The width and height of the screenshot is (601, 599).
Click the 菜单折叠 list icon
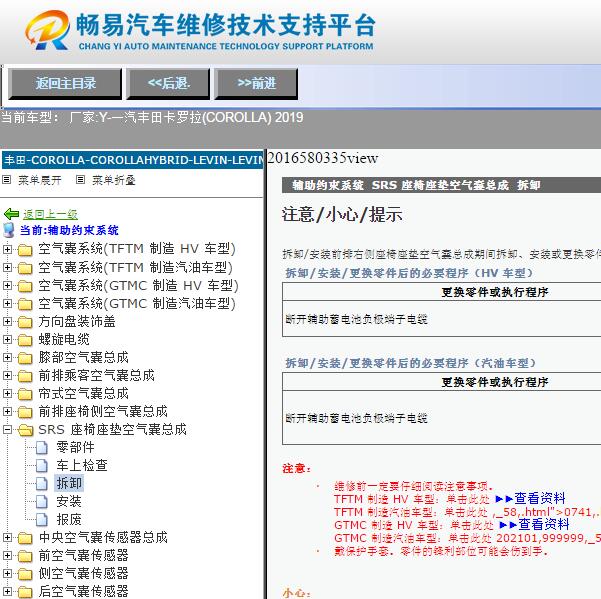80,179
